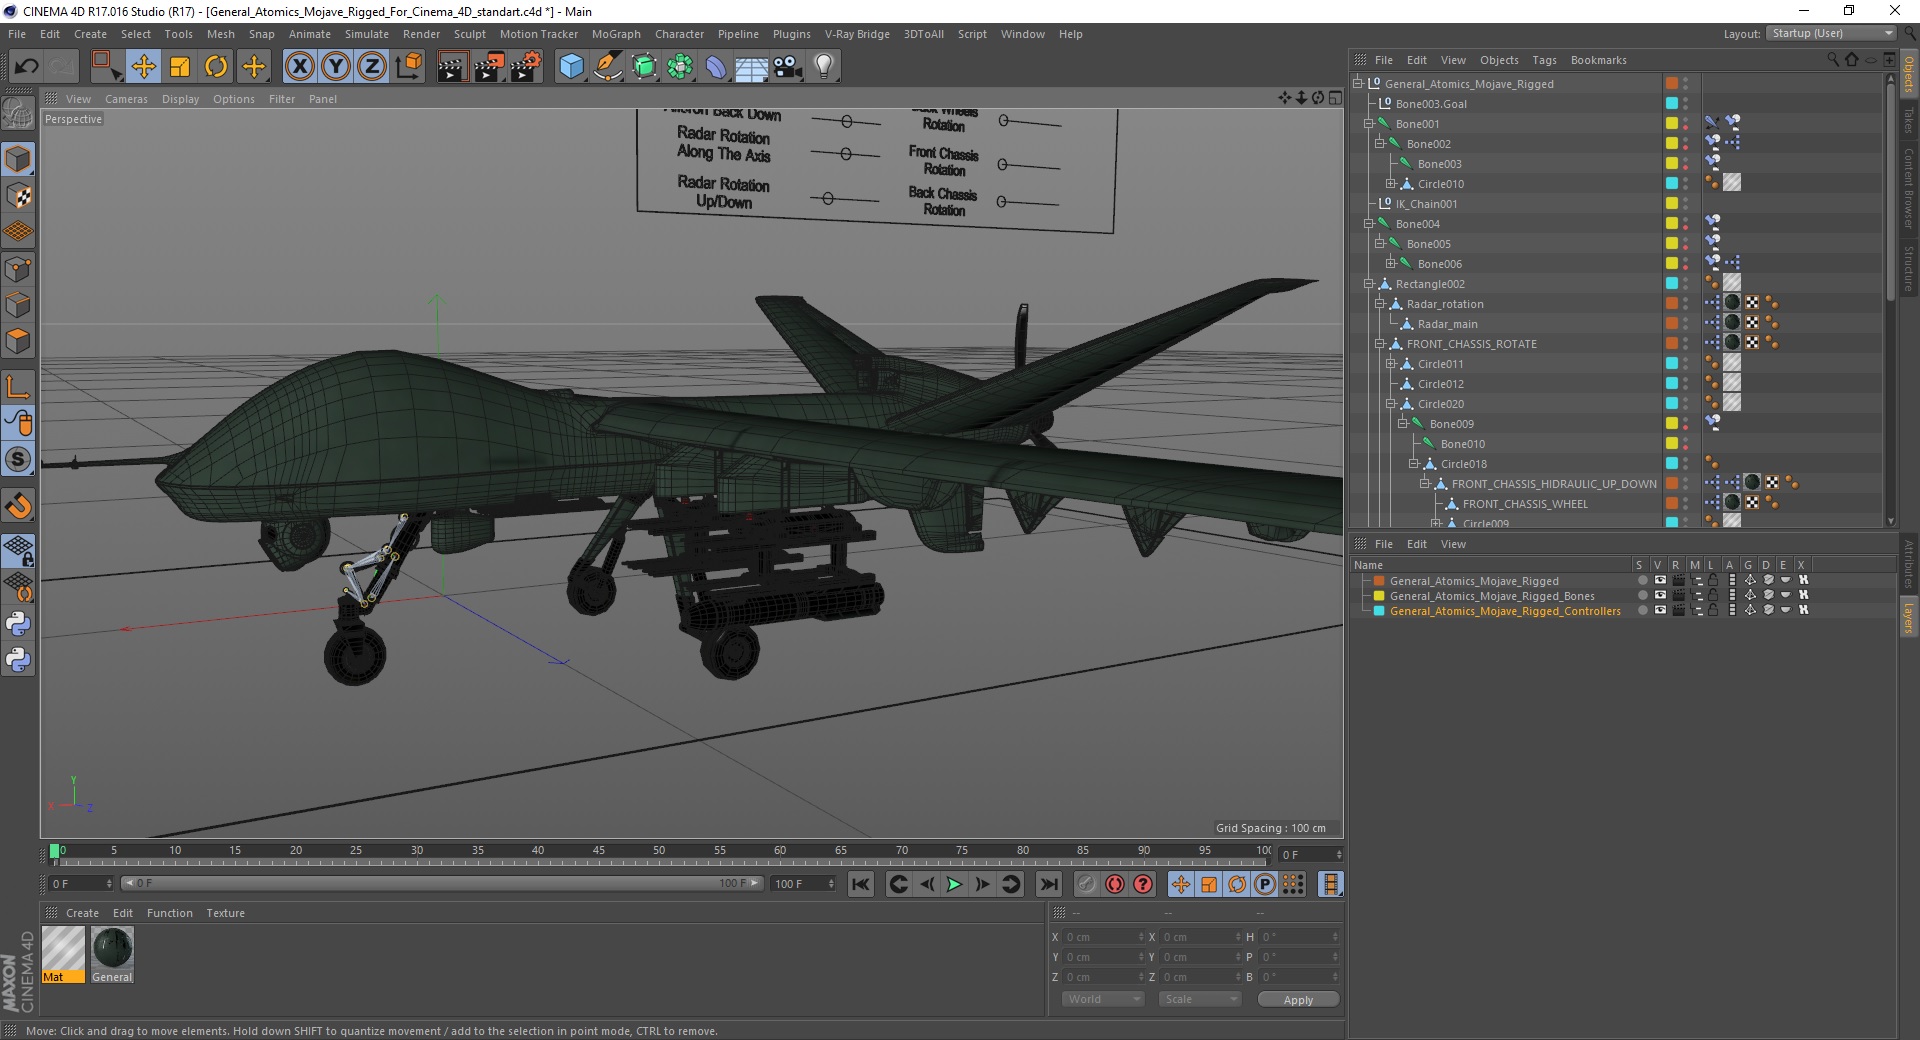Switch to Texture mode icon
Screen dimensions: 1920x1040
18,196
